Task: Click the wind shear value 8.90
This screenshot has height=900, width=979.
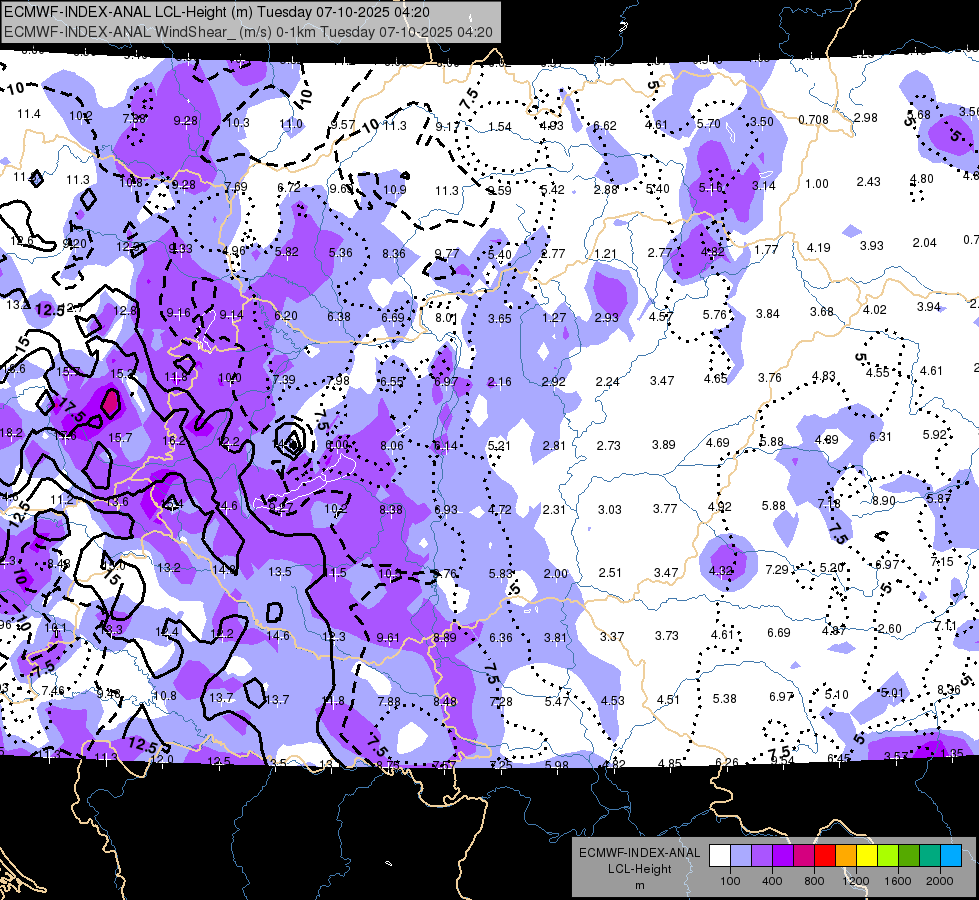Action: point(884,501)
